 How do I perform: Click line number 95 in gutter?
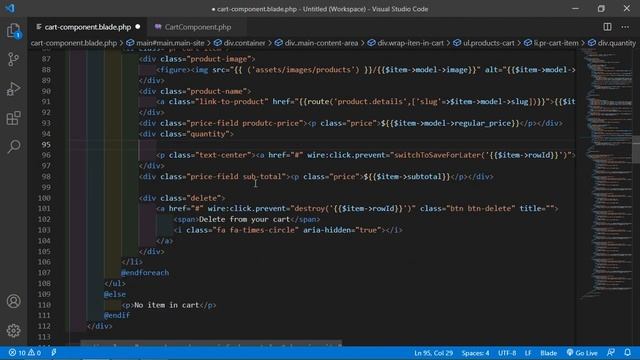pyautogui.click(x=46, y=144)
